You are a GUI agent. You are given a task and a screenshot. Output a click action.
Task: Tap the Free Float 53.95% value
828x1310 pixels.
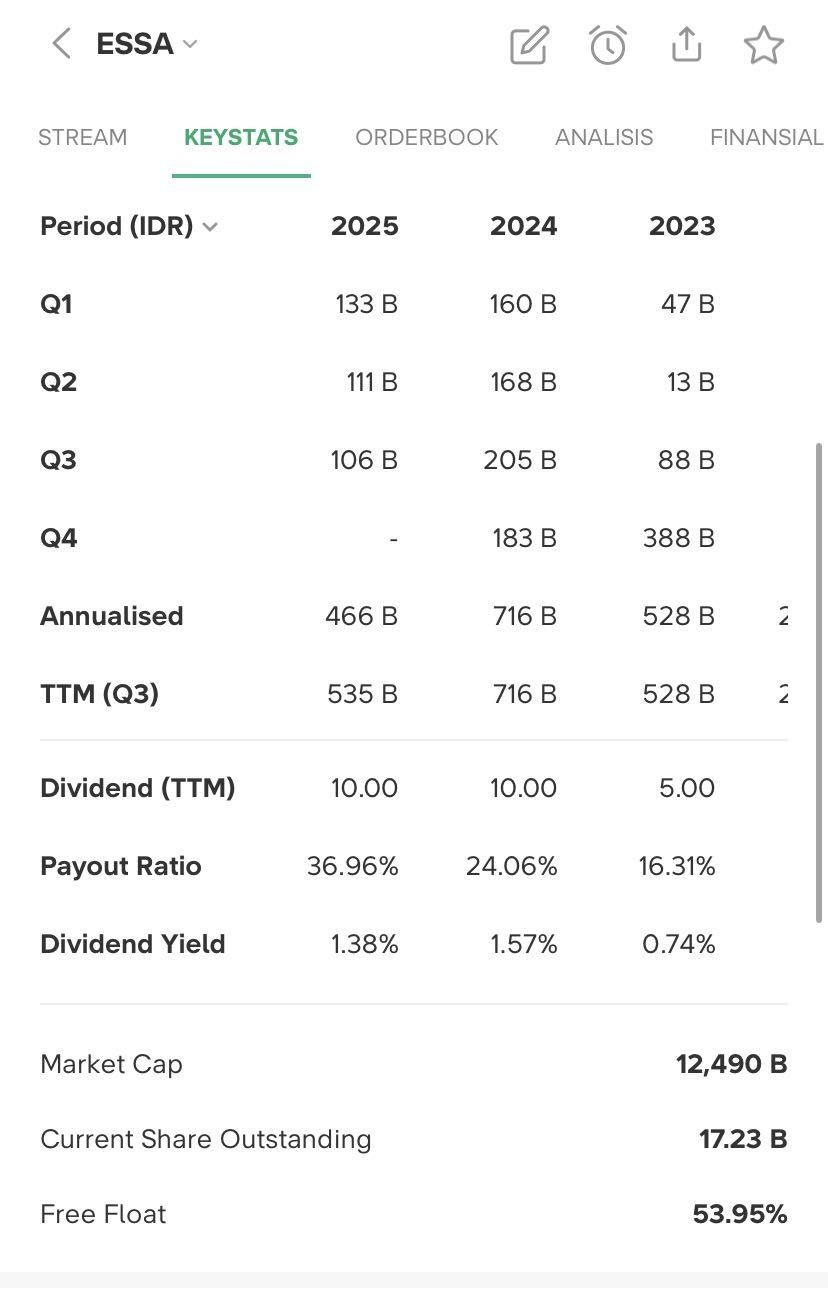pos(739,1214)
